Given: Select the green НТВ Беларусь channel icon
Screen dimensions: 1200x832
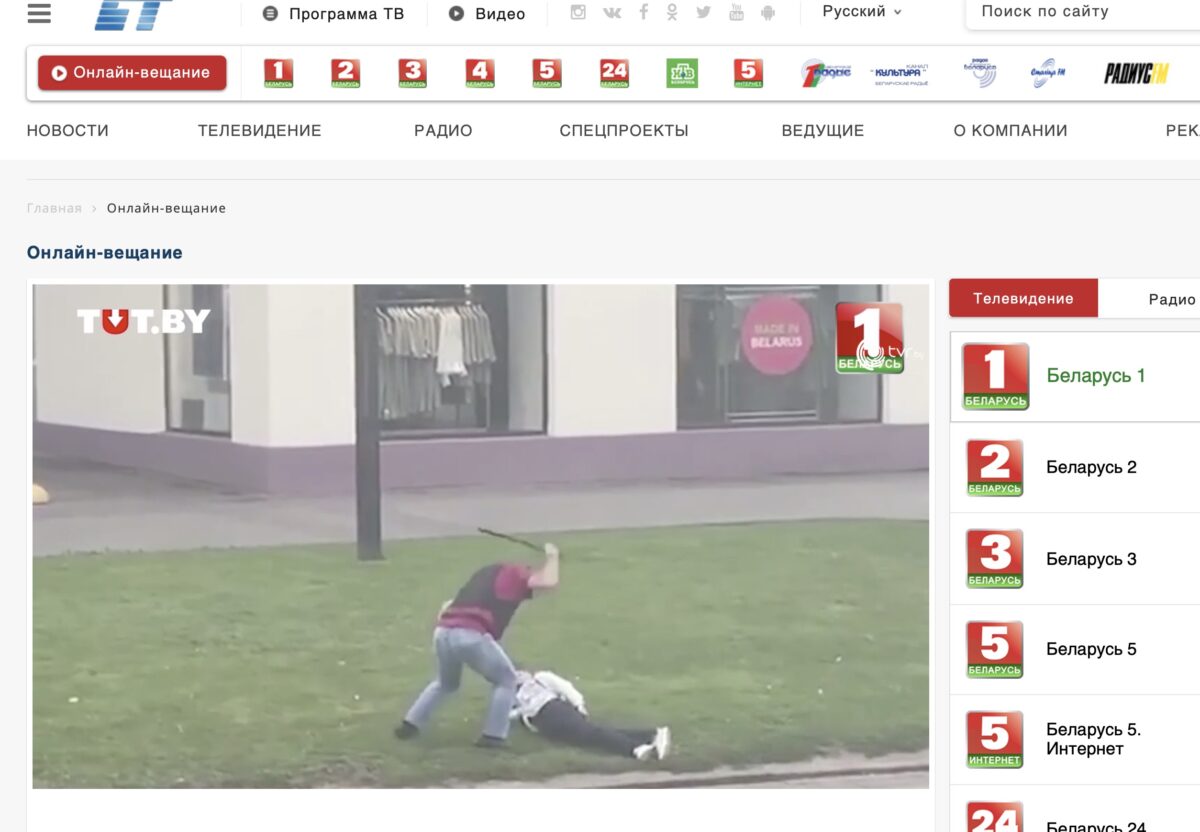Looking at the screenshot, I should (x=682, y=73).
